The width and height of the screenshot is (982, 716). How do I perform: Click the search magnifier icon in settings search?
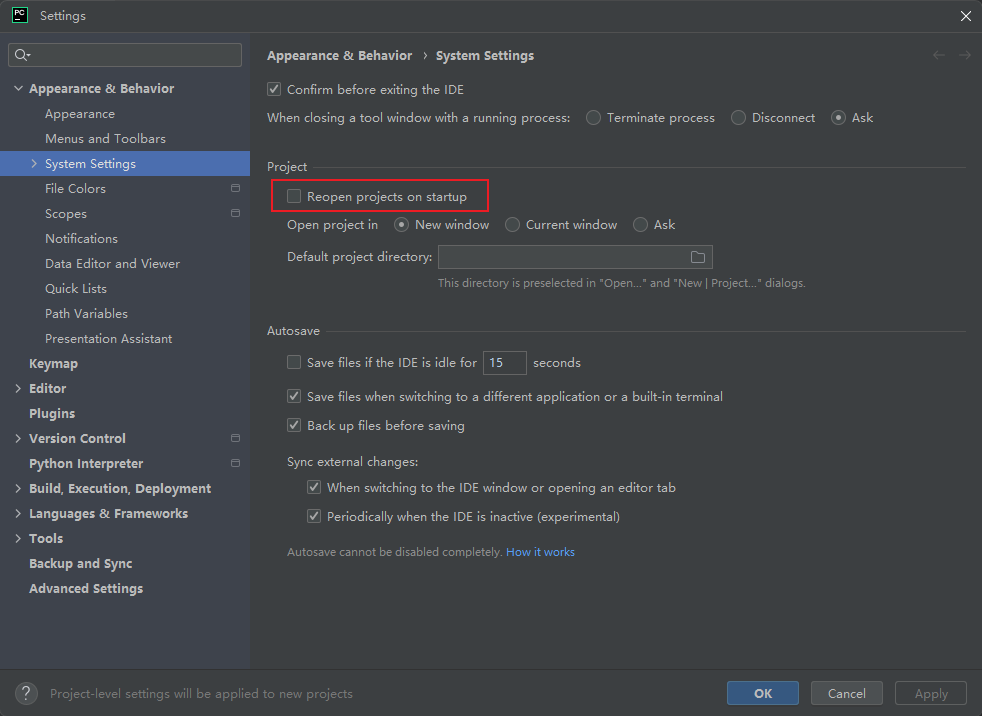(23, 55)
